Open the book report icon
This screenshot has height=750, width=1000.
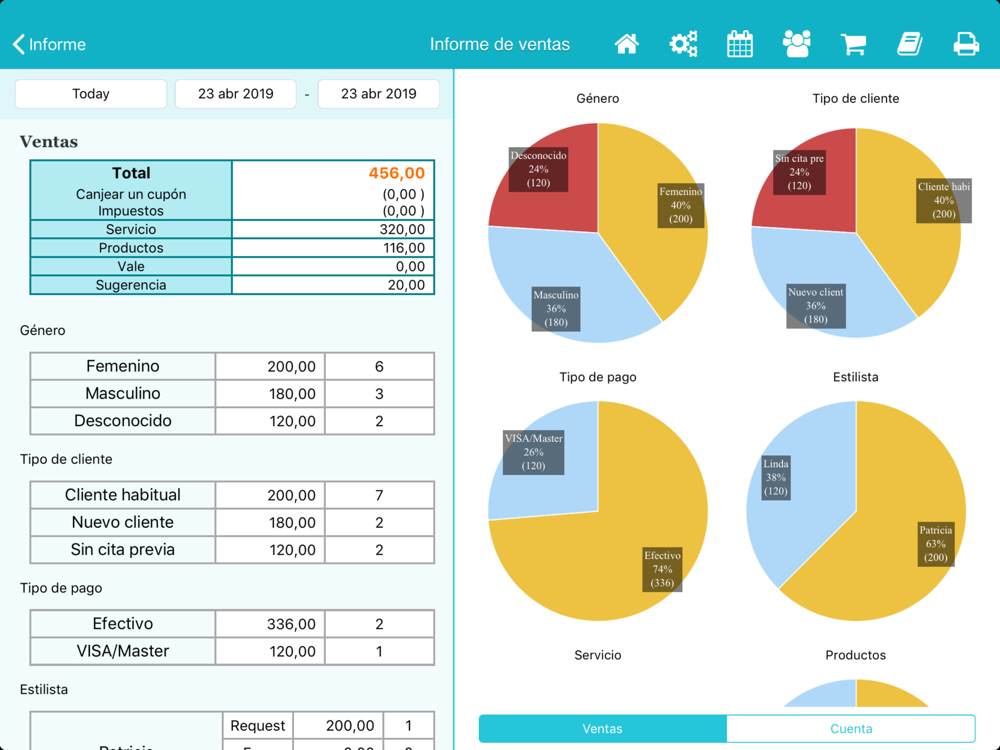(910, 44)
